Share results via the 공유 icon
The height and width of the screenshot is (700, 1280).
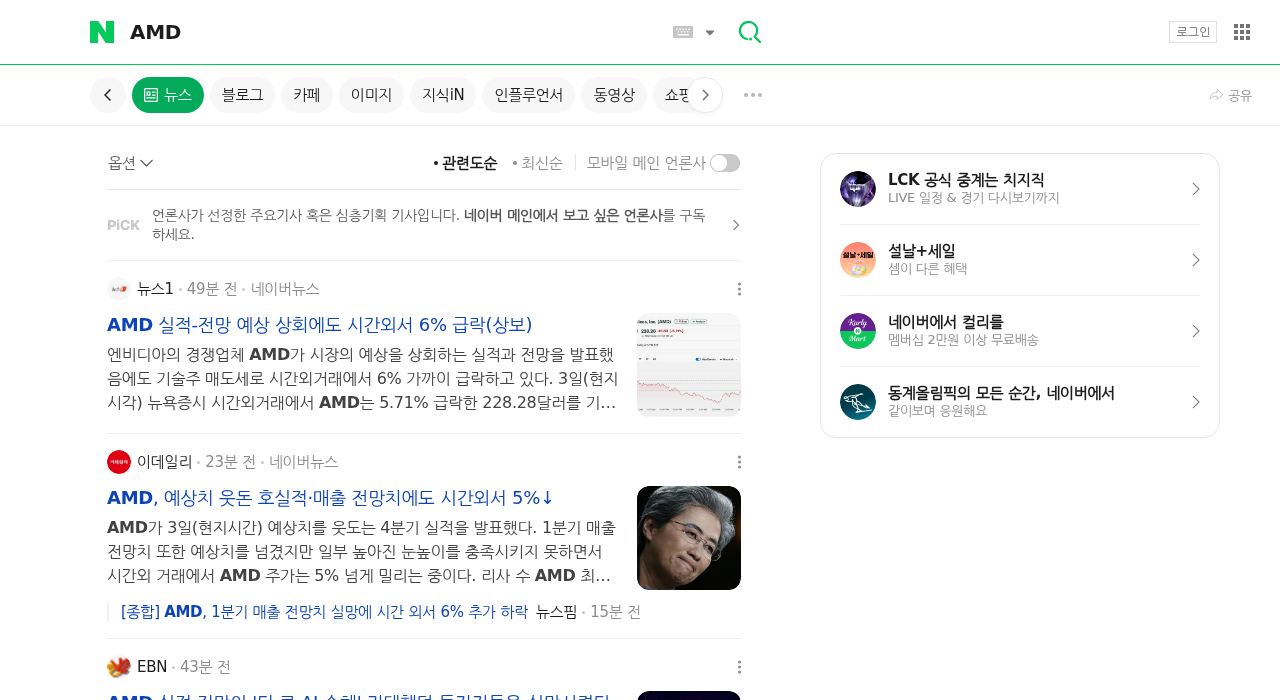1230,94
